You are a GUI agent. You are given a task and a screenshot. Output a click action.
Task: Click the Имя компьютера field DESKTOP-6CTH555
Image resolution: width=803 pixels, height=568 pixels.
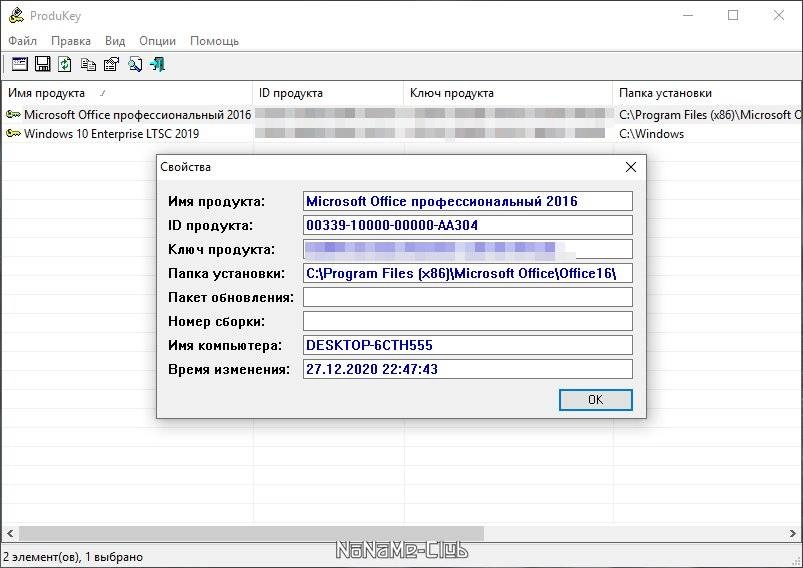468,345
